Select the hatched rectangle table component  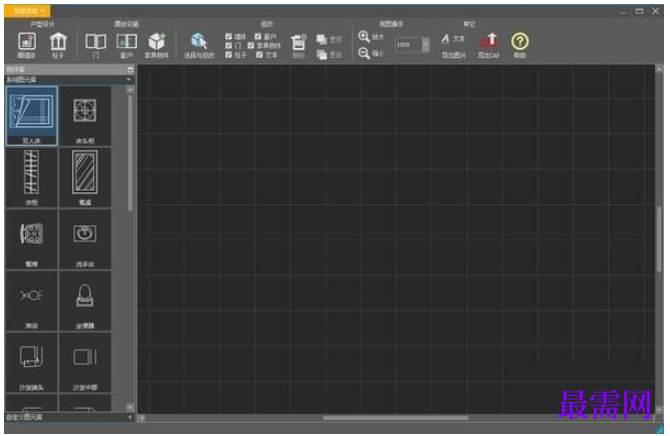pos(85,178)
